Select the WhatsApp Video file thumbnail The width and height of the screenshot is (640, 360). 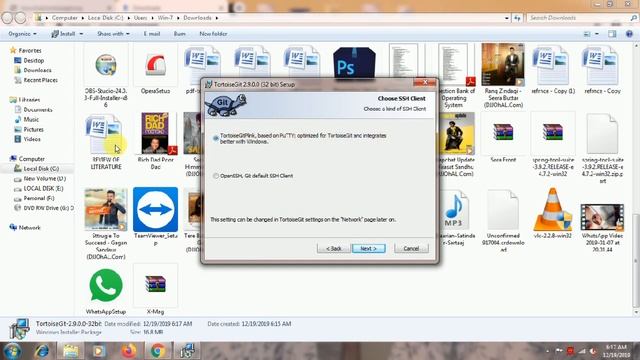tap(602, 217)
